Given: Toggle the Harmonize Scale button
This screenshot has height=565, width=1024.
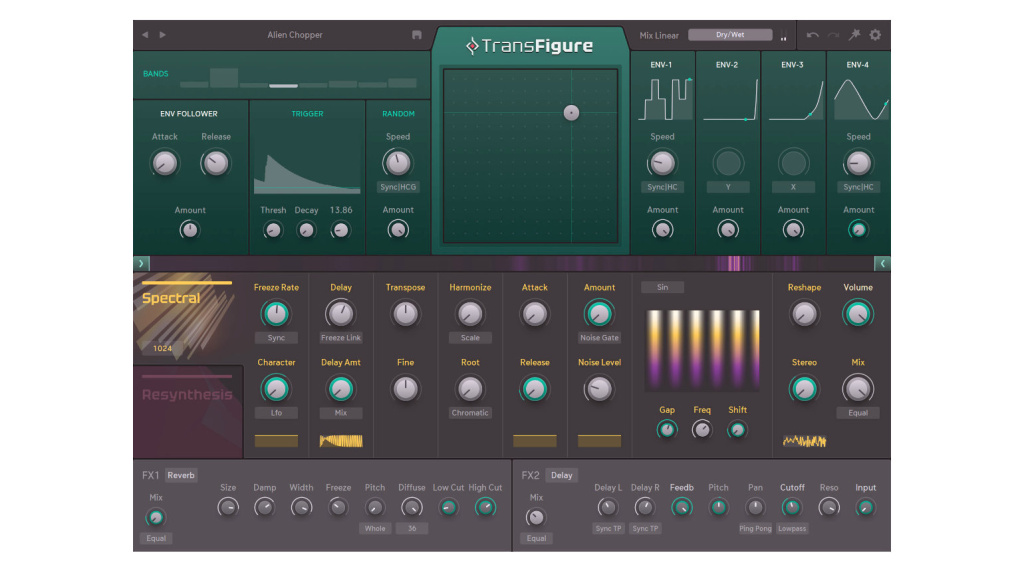Looking at the screenshot, I should (470, 338).
